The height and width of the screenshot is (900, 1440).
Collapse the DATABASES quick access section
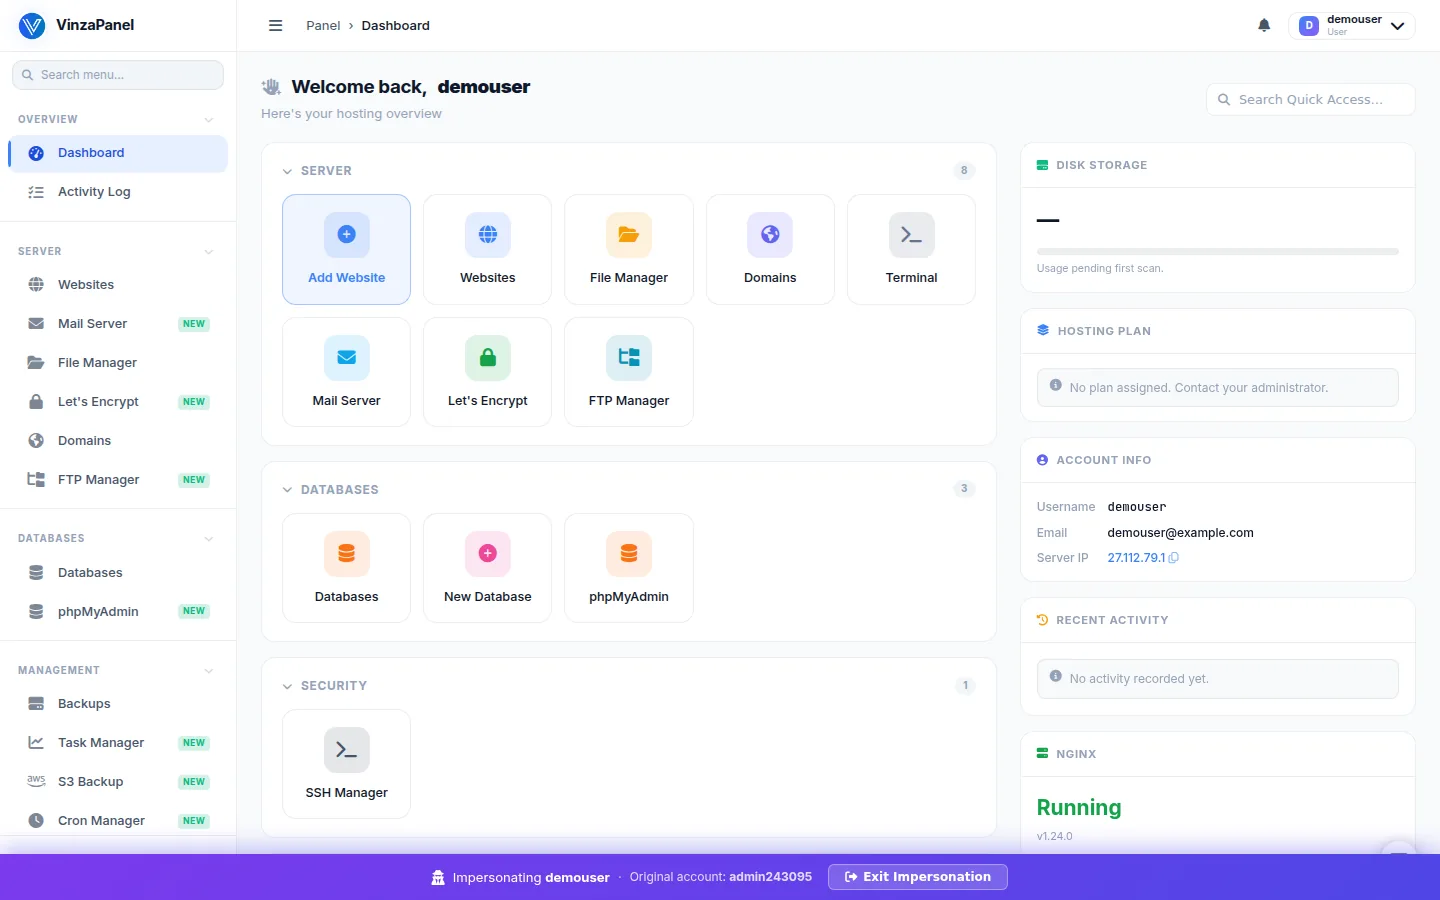pyautogui.click(x=287, y=490)
